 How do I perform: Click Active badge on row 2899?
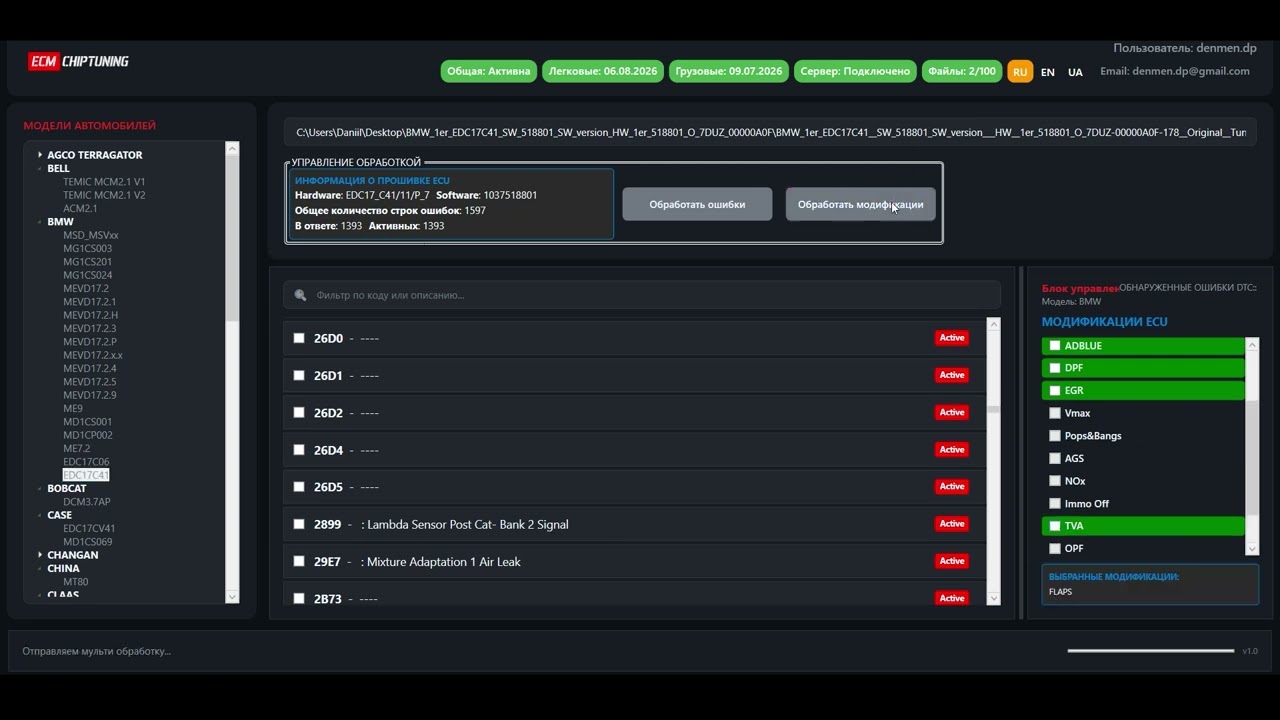pyautogui.click(x=952, y=524)
